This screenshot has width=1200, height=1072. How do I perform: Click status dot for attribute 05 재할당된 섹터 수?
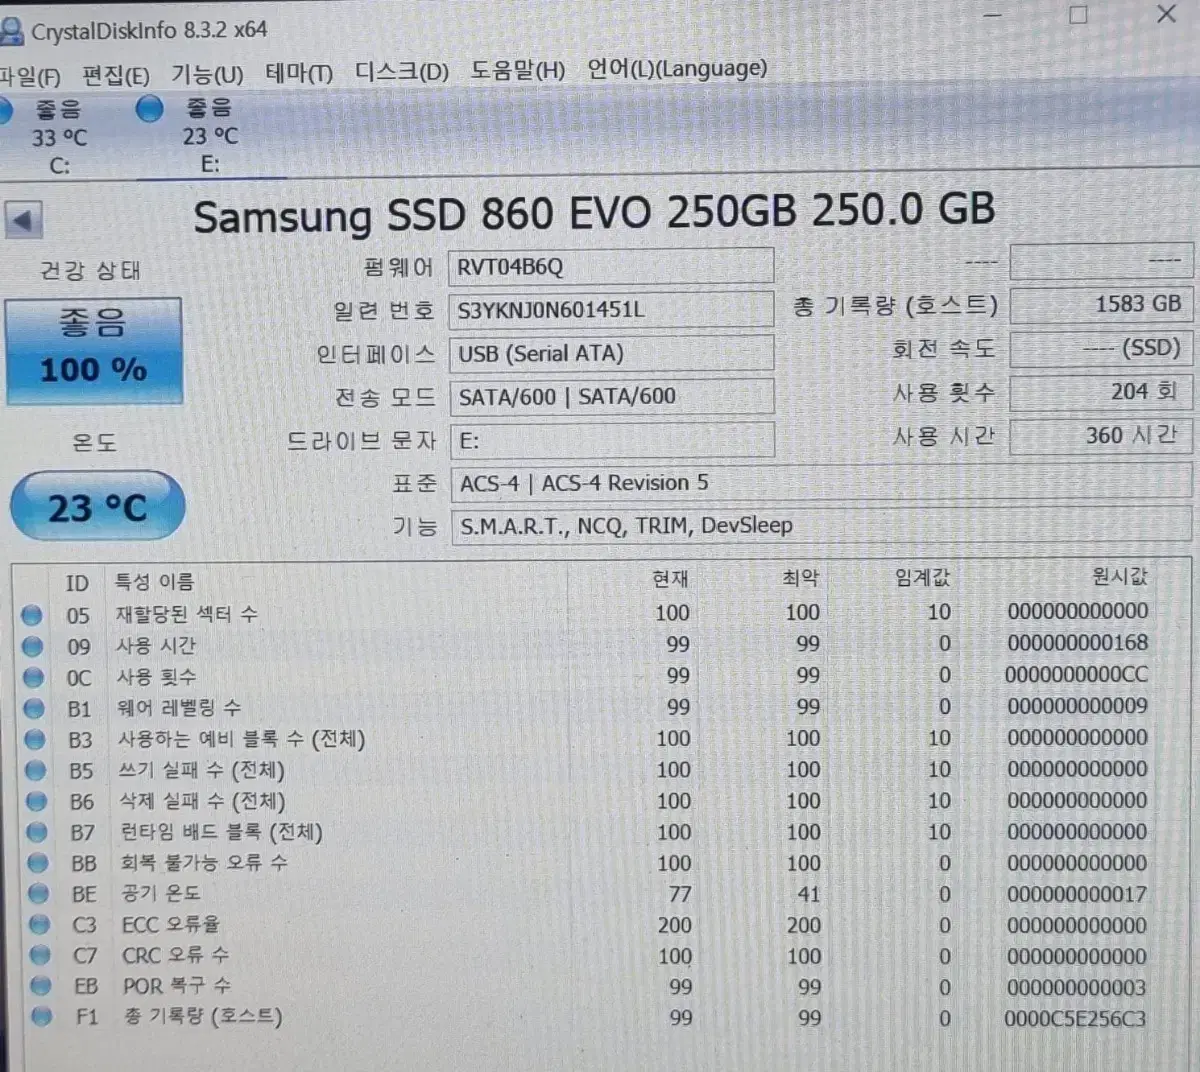click(x=32, y=615)
